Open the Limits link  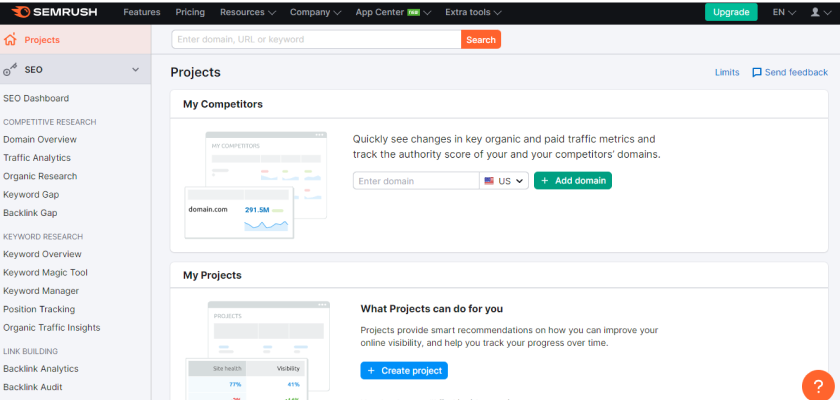coord(727,72)
